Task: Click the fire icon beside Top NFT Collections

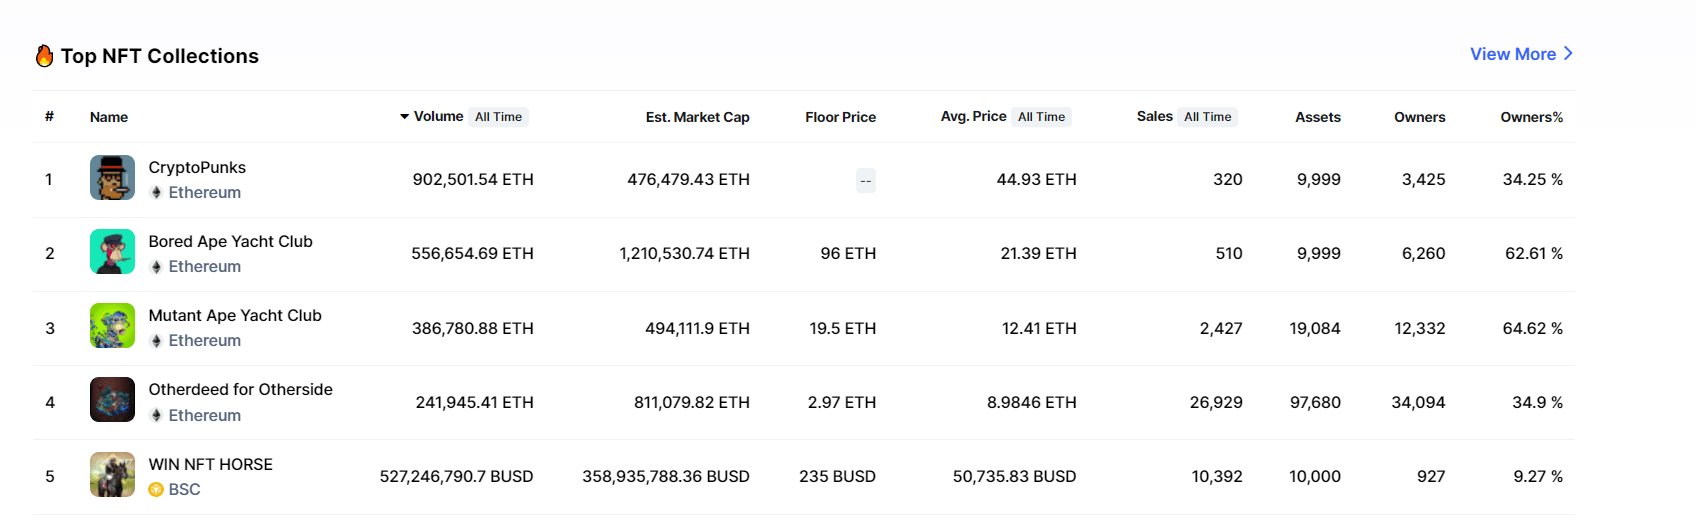Action: 44,56
